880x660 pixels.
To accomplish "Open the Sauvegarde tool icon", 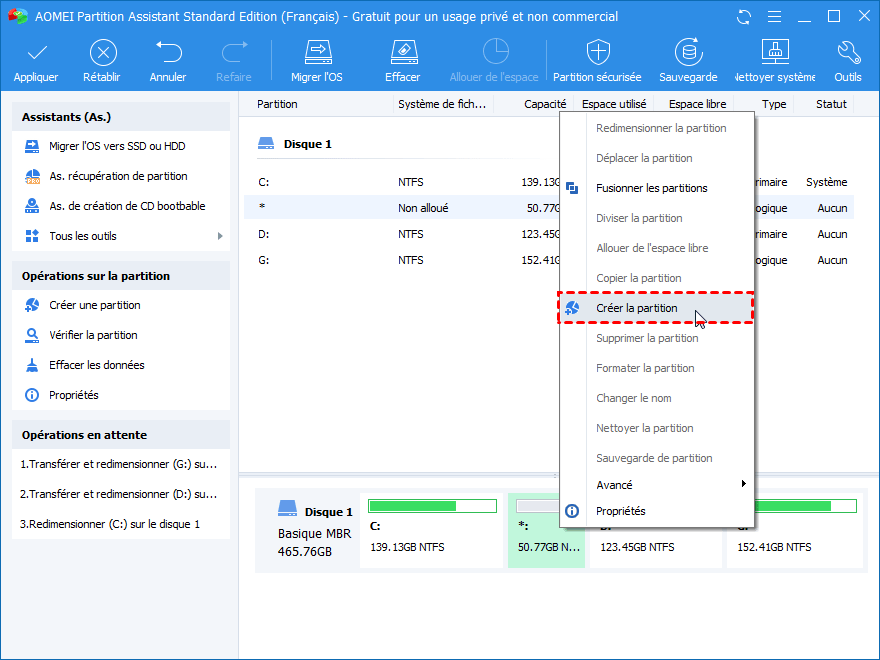I will point(688,52).
